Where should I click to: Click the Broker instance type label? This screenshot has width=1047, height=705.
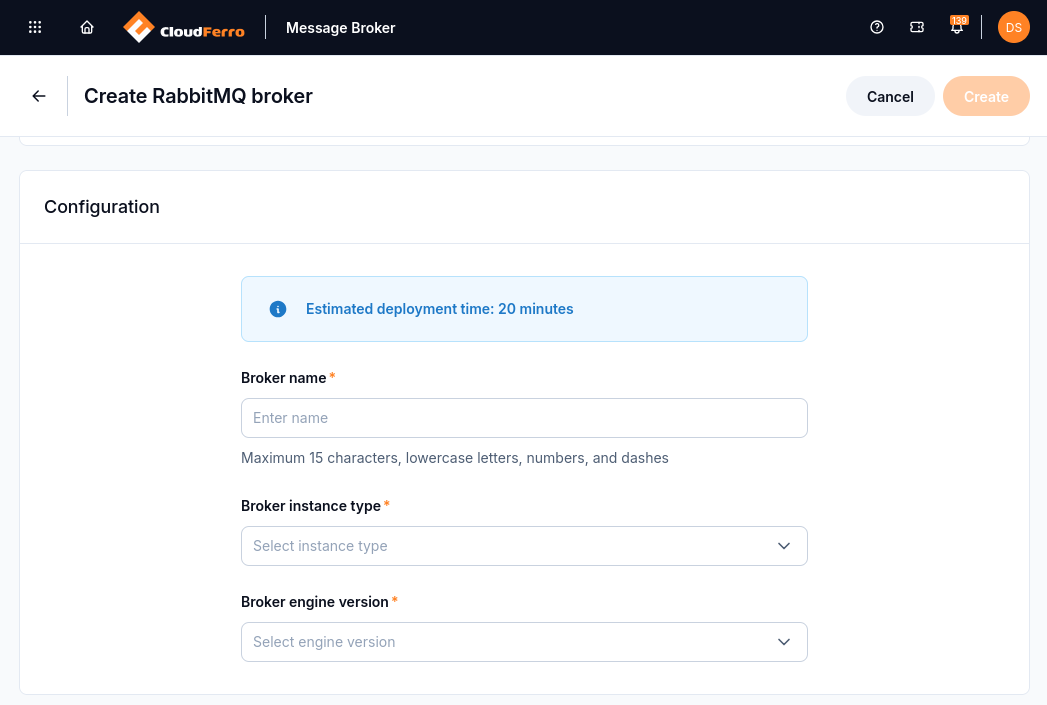click(310, 506)
